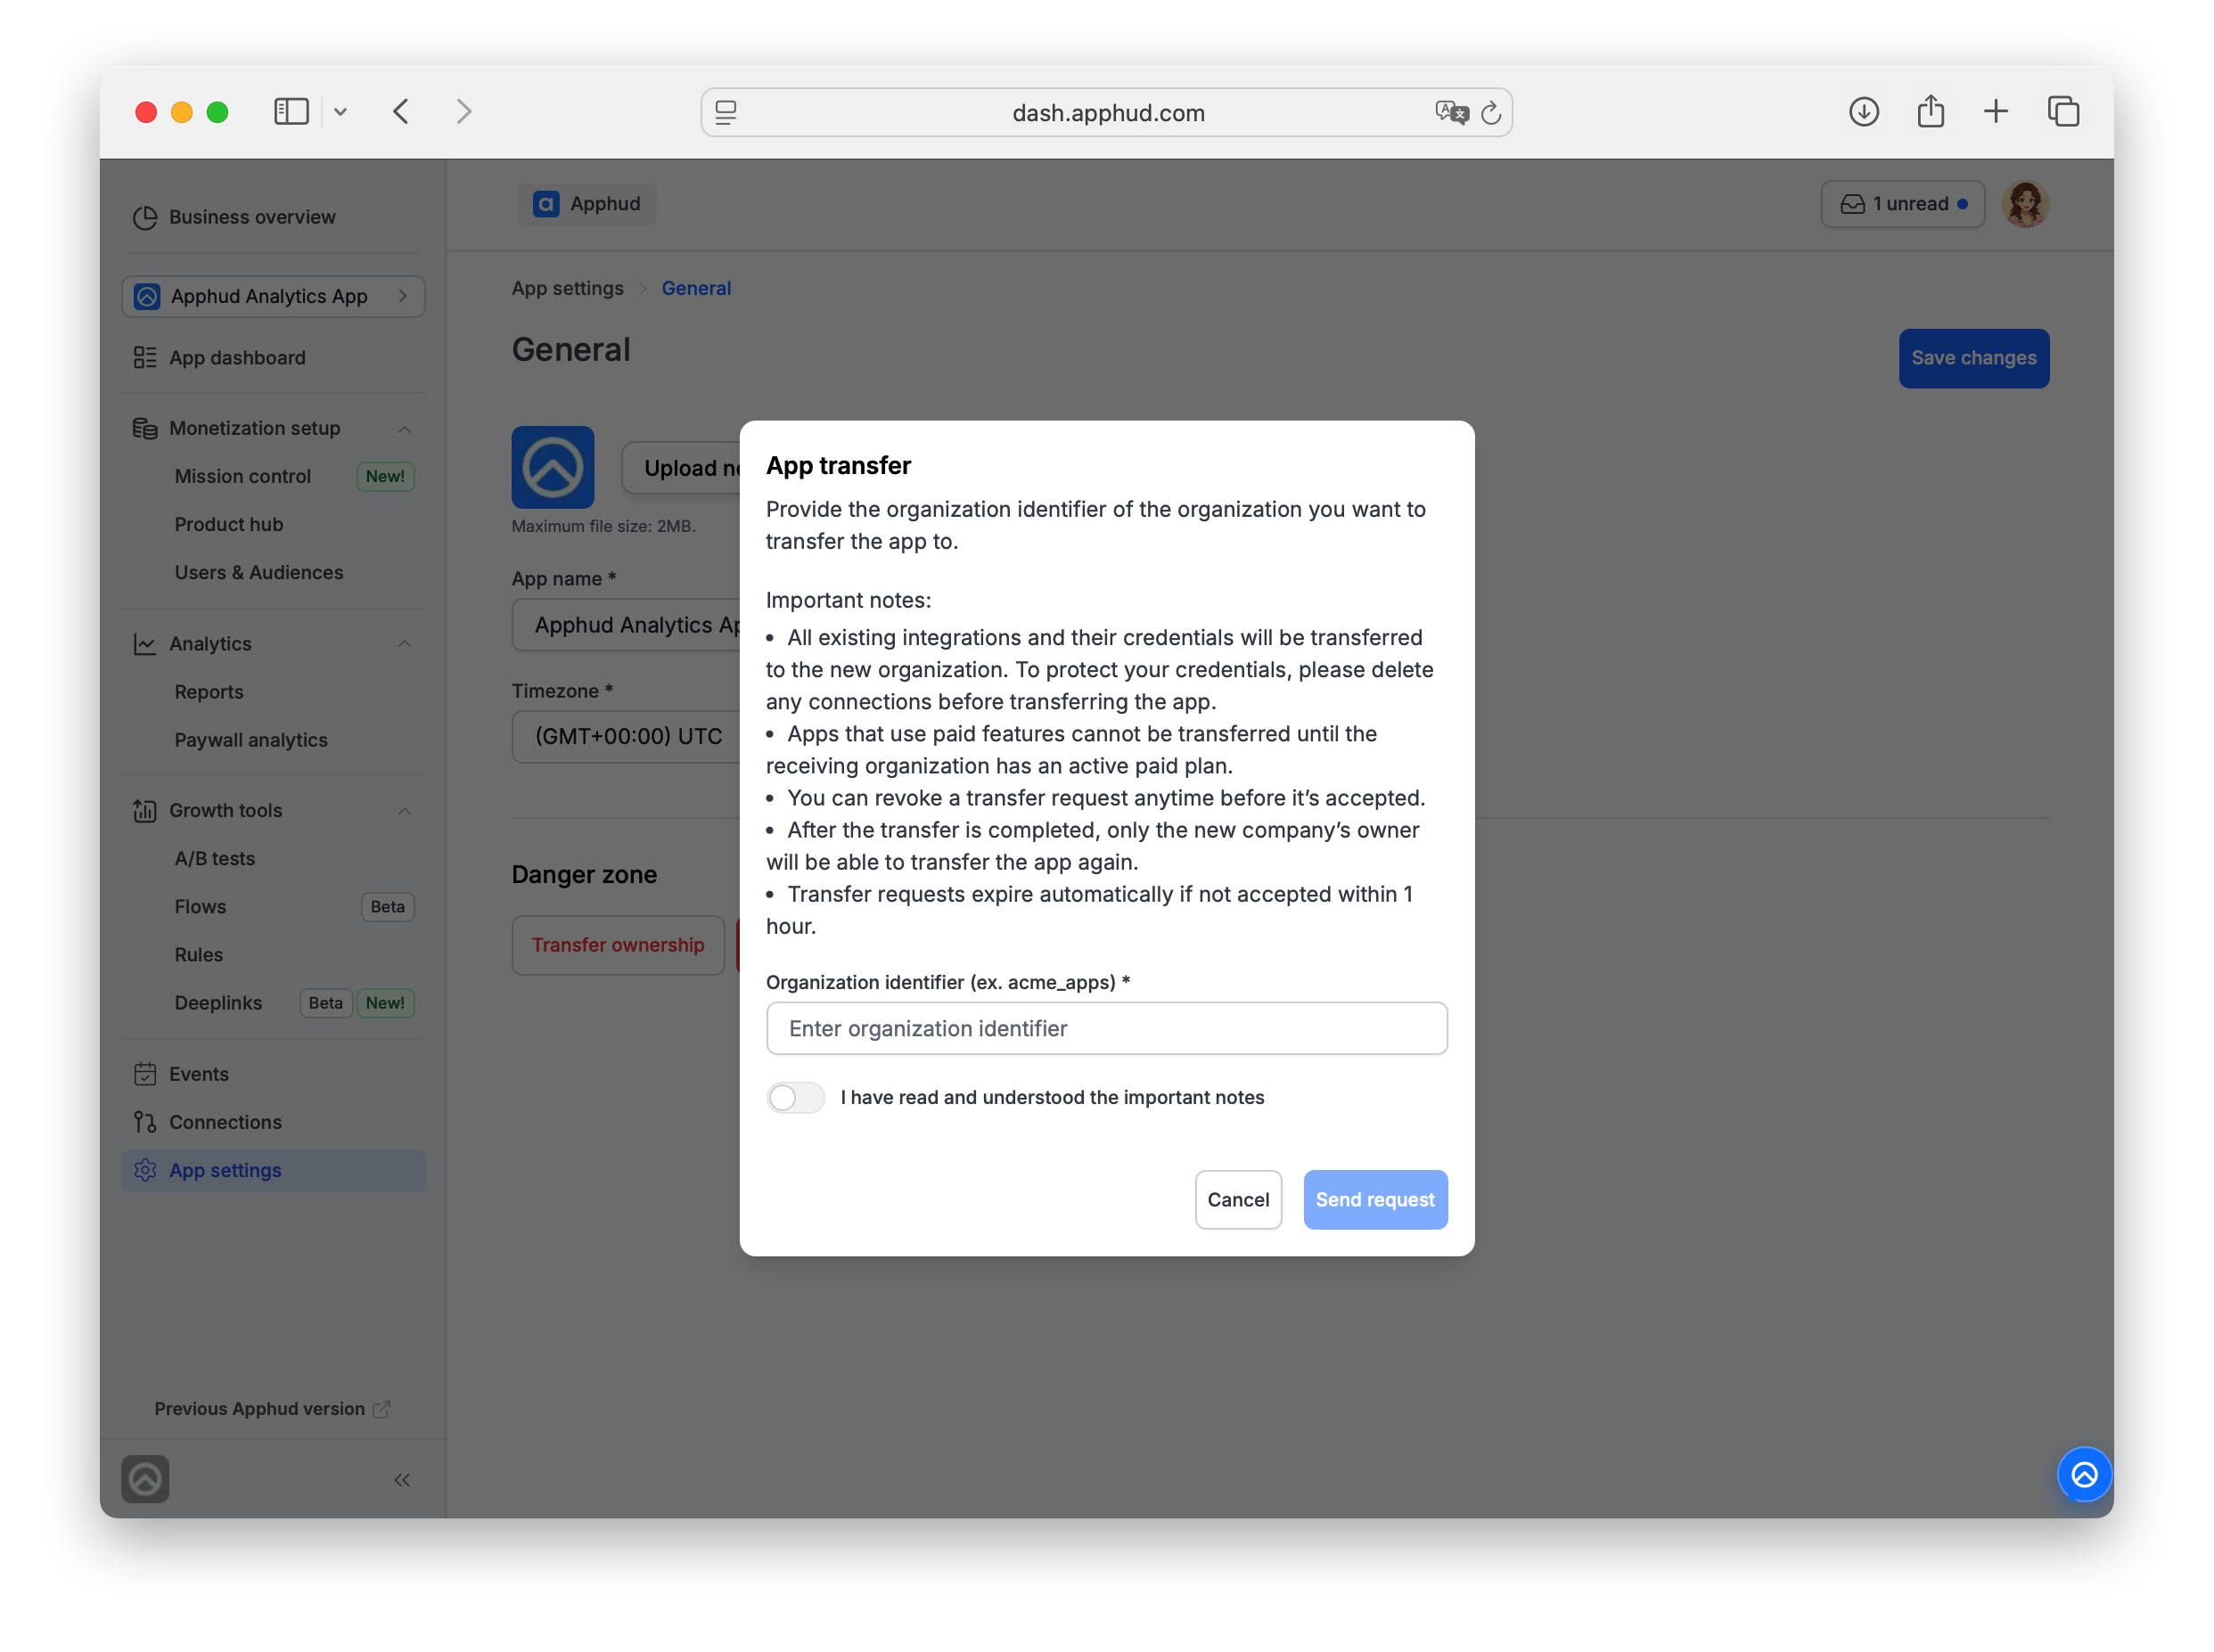
Task: Click the Transfer ownership button
Action: coord(617,945)
